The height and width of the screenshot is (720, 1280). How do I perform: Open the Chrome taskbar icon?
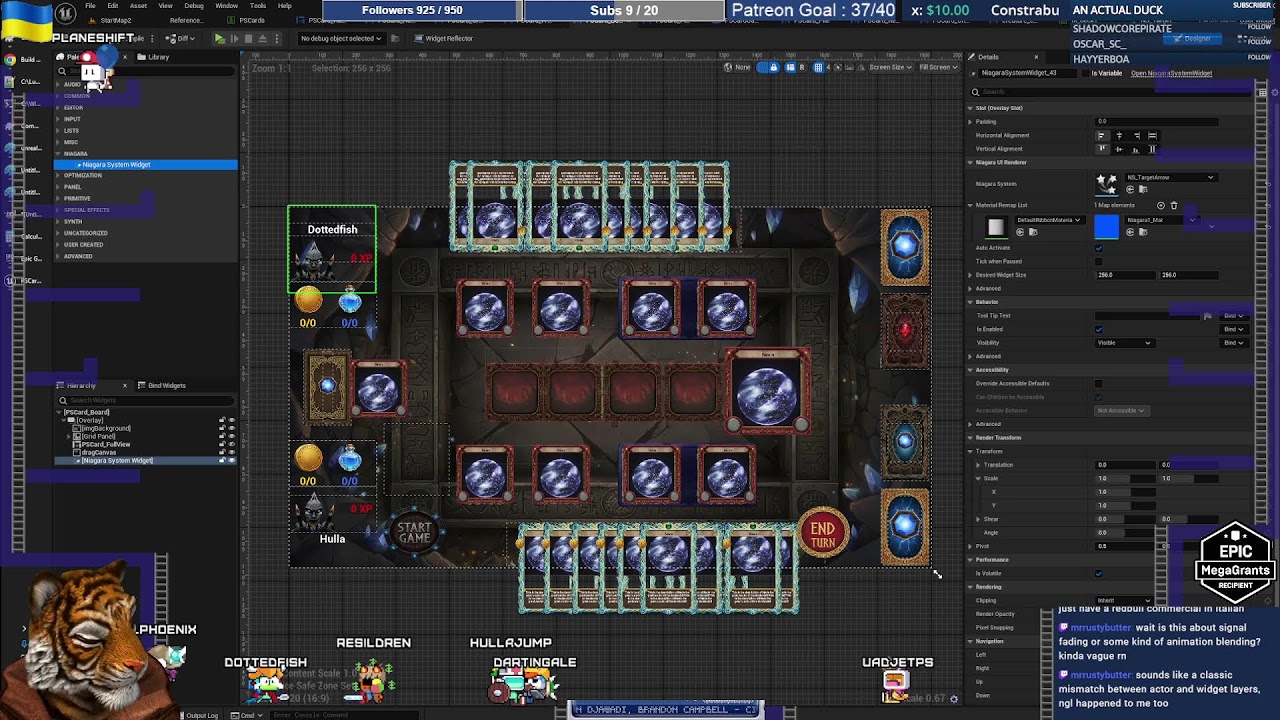(9, 59)
